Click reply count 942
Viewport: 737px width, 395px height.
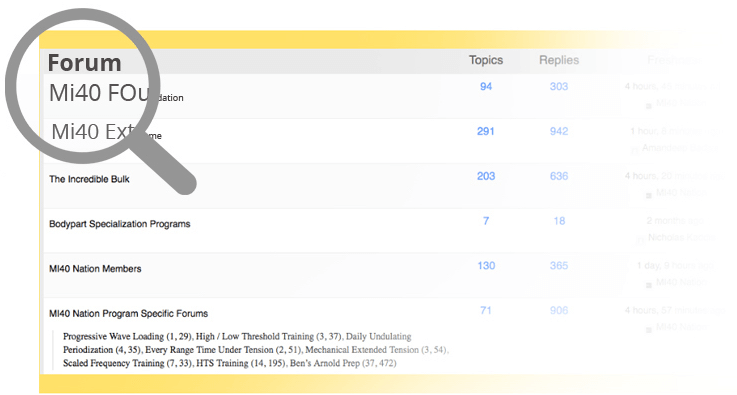click(x=559, y=131)
